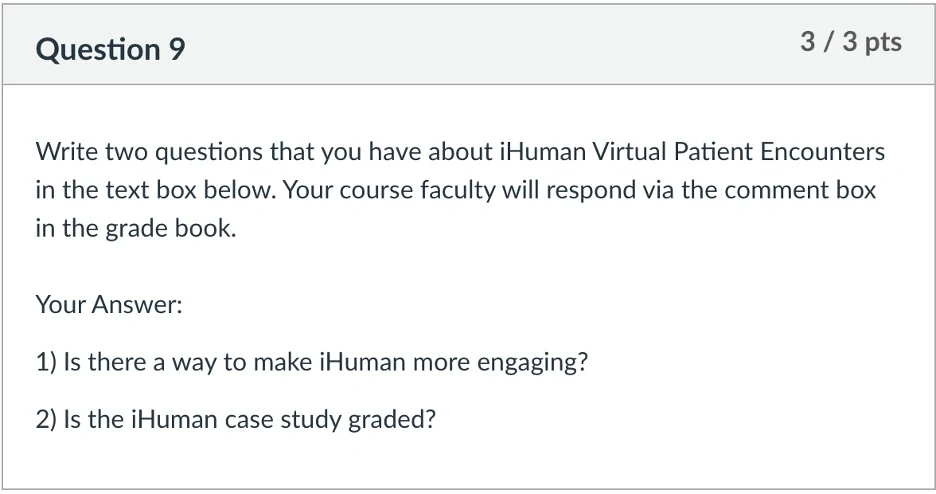
Task: Click answer 1 about making iHuman engaging
Action: [x=312, y=362]
